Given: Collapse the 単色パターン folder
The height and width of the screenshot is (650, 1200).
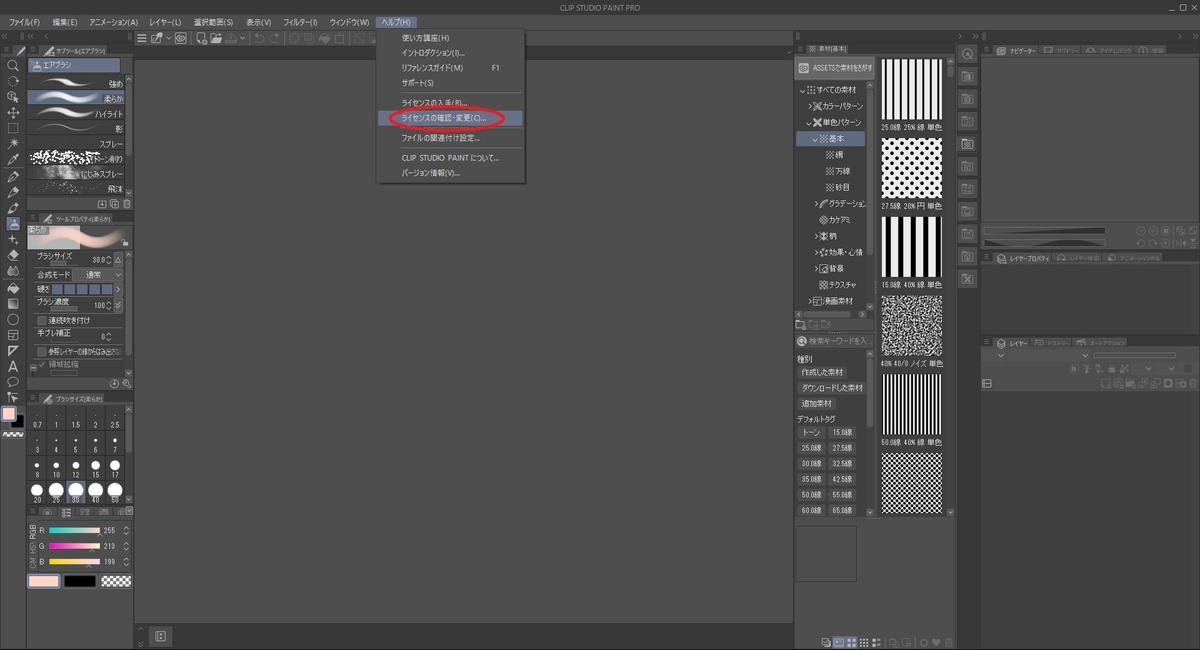Looking at the screenshot, I should pyautogui.click(x=809, y=122).
